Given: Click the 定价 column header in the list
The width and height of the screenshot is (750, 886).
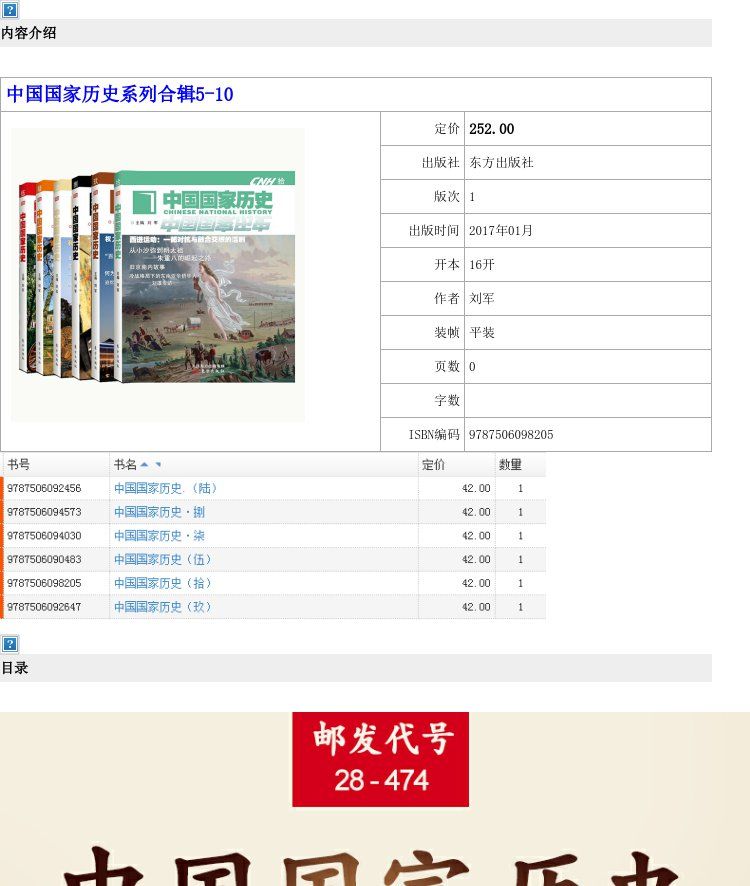Looking at the screenshot, I should click(x=434, y=465).
